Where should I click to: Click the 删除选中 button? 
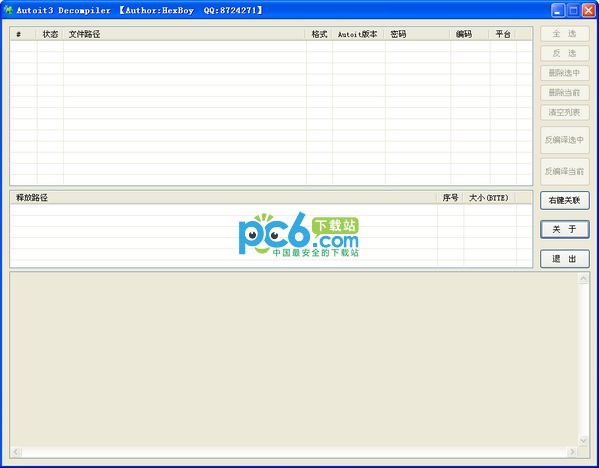coord(565,73)
